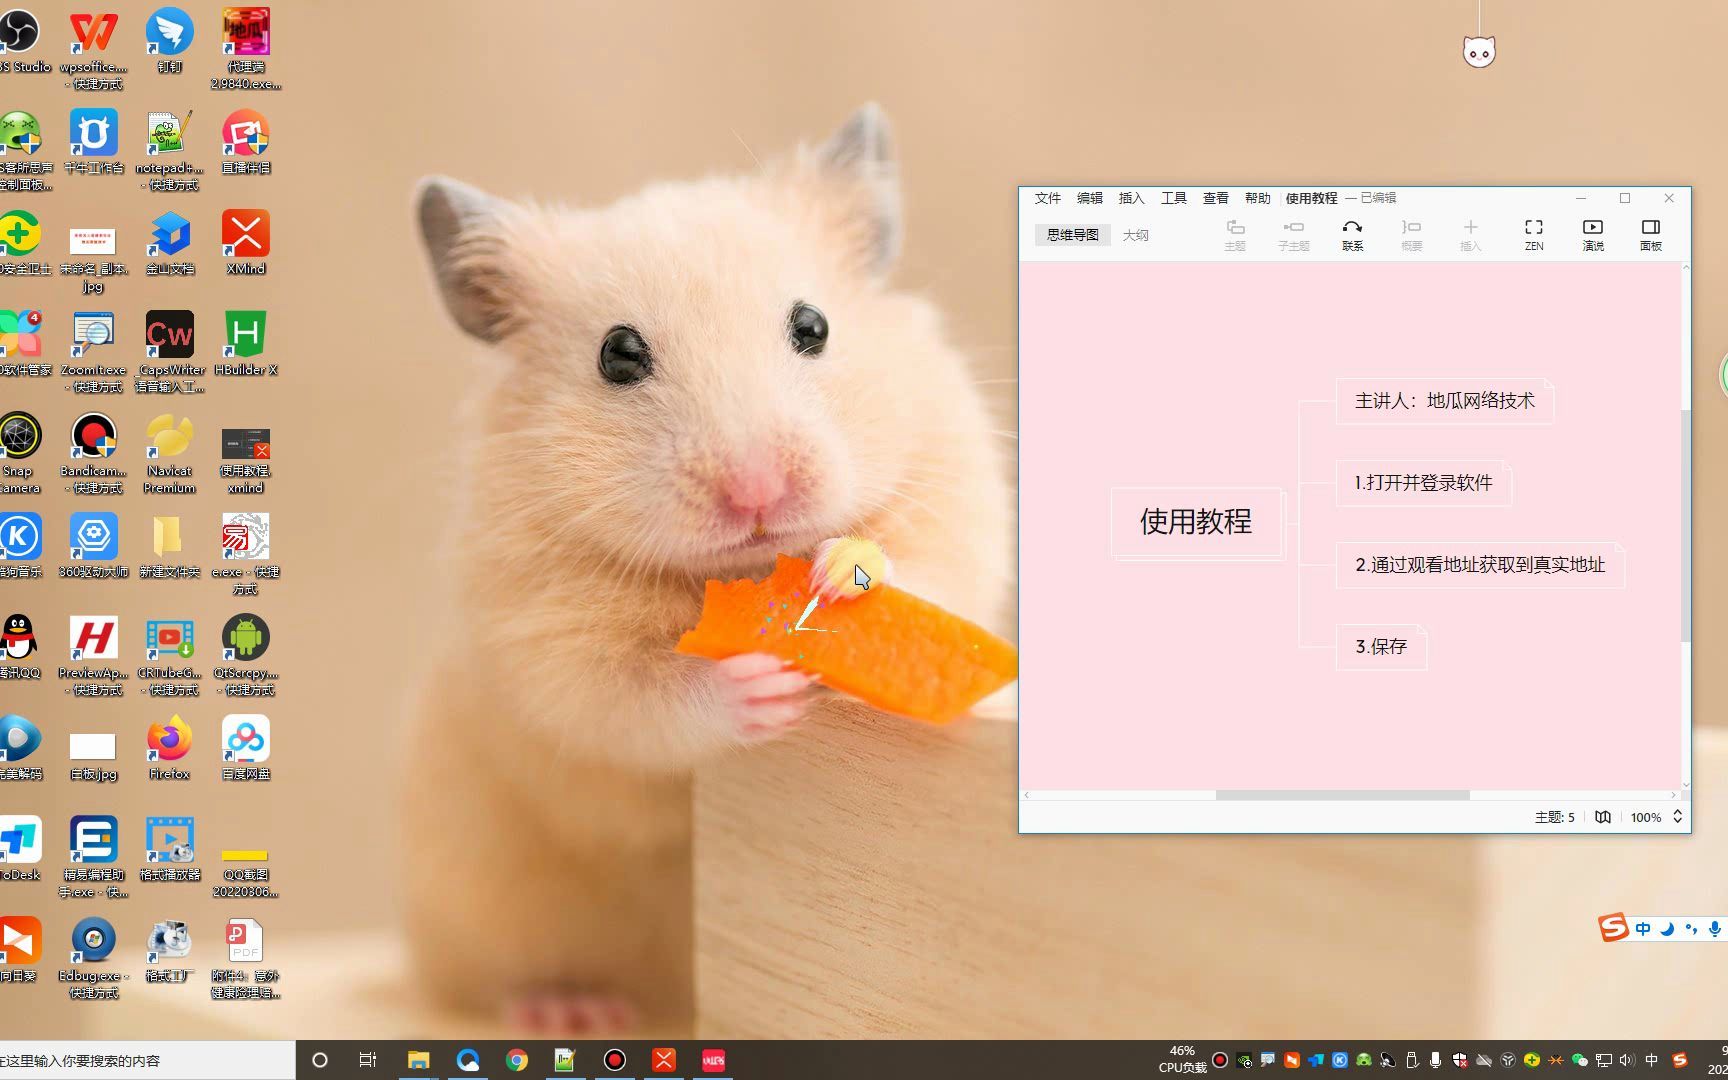Select the 格式工厂 desktop icon
Screen dimensions: 1728x1080
pos(170,950)
